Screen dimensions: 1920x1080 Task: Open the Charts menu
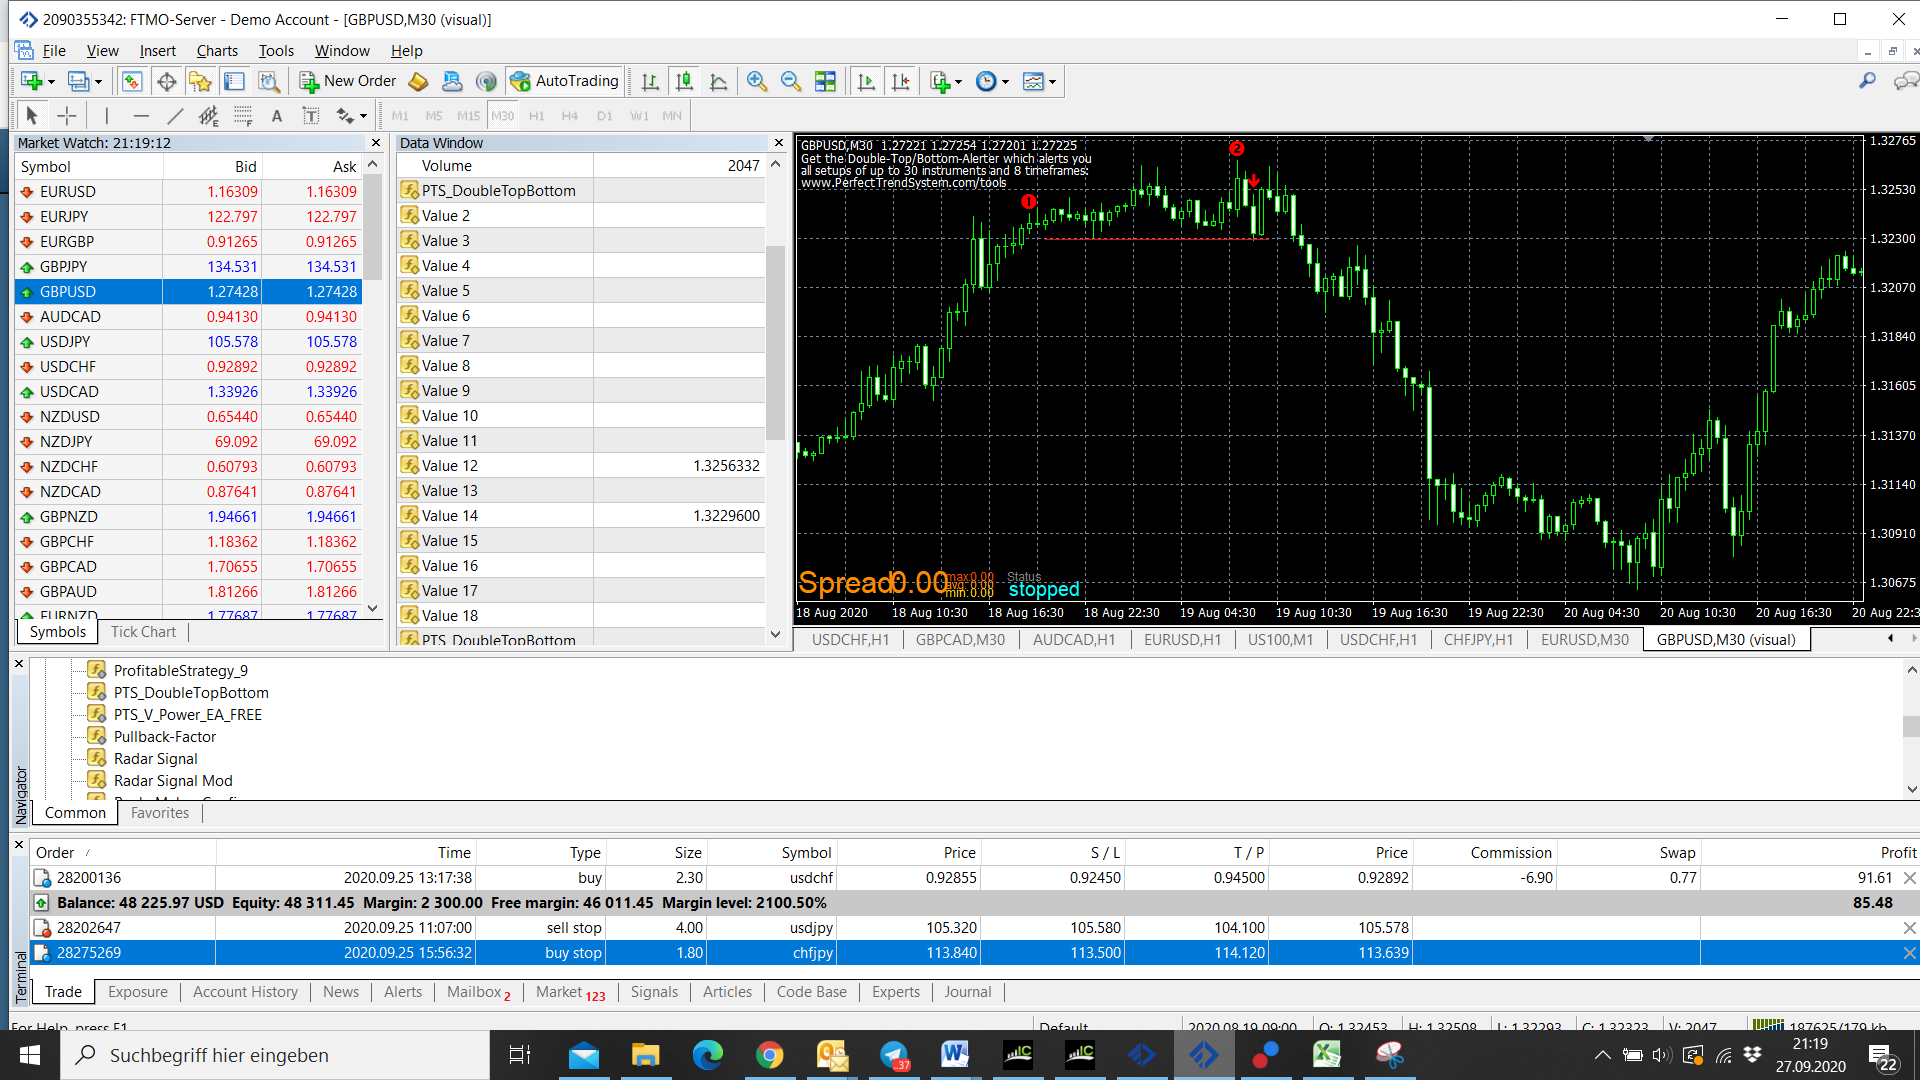(217, 51)
